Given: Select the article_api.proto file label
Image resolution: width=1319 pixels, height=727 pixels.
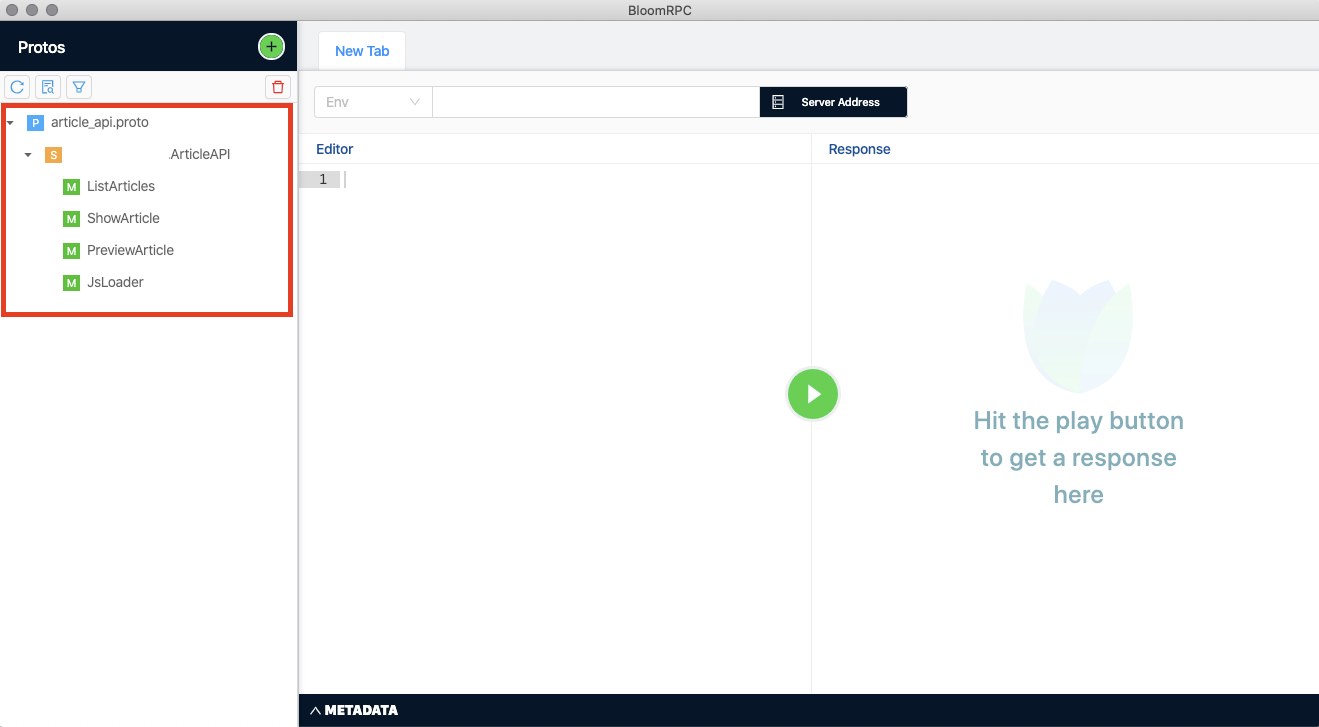Looking at the screenshot, I should pos(100,122).
